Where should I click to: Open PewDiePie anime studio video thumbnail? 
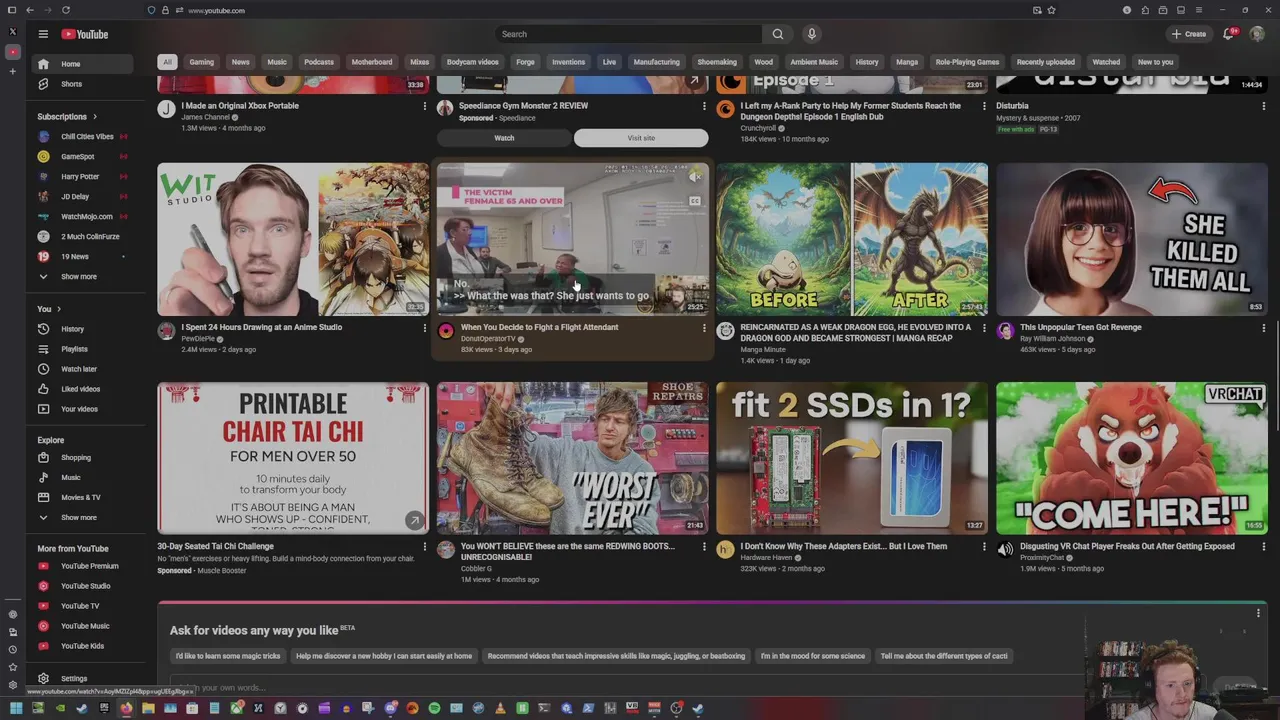click(293, 239)
